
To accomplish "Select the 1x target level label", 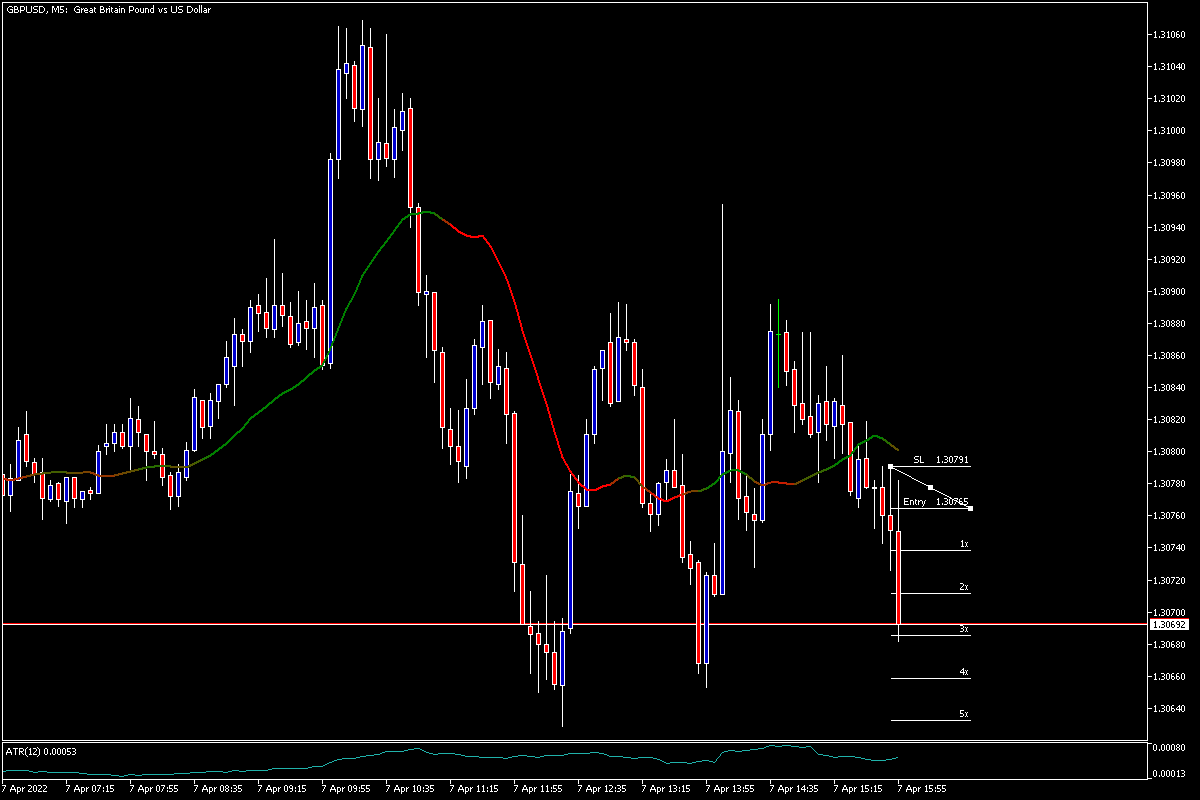I will click(964, 544).
